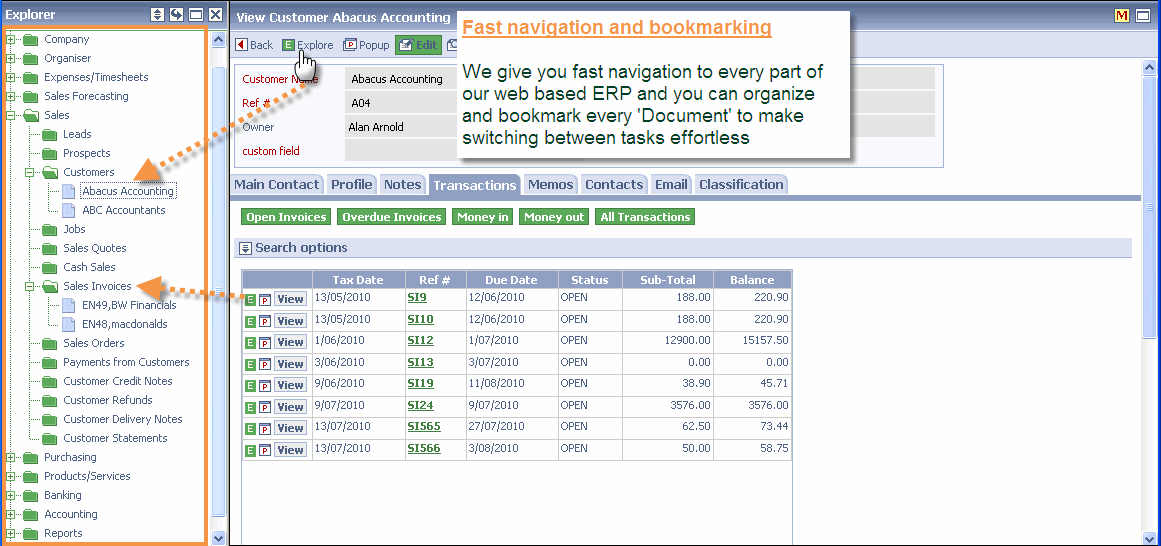Expand the Organiser tree node
This screenshot has width=1161, height=546.
point(11,59)
